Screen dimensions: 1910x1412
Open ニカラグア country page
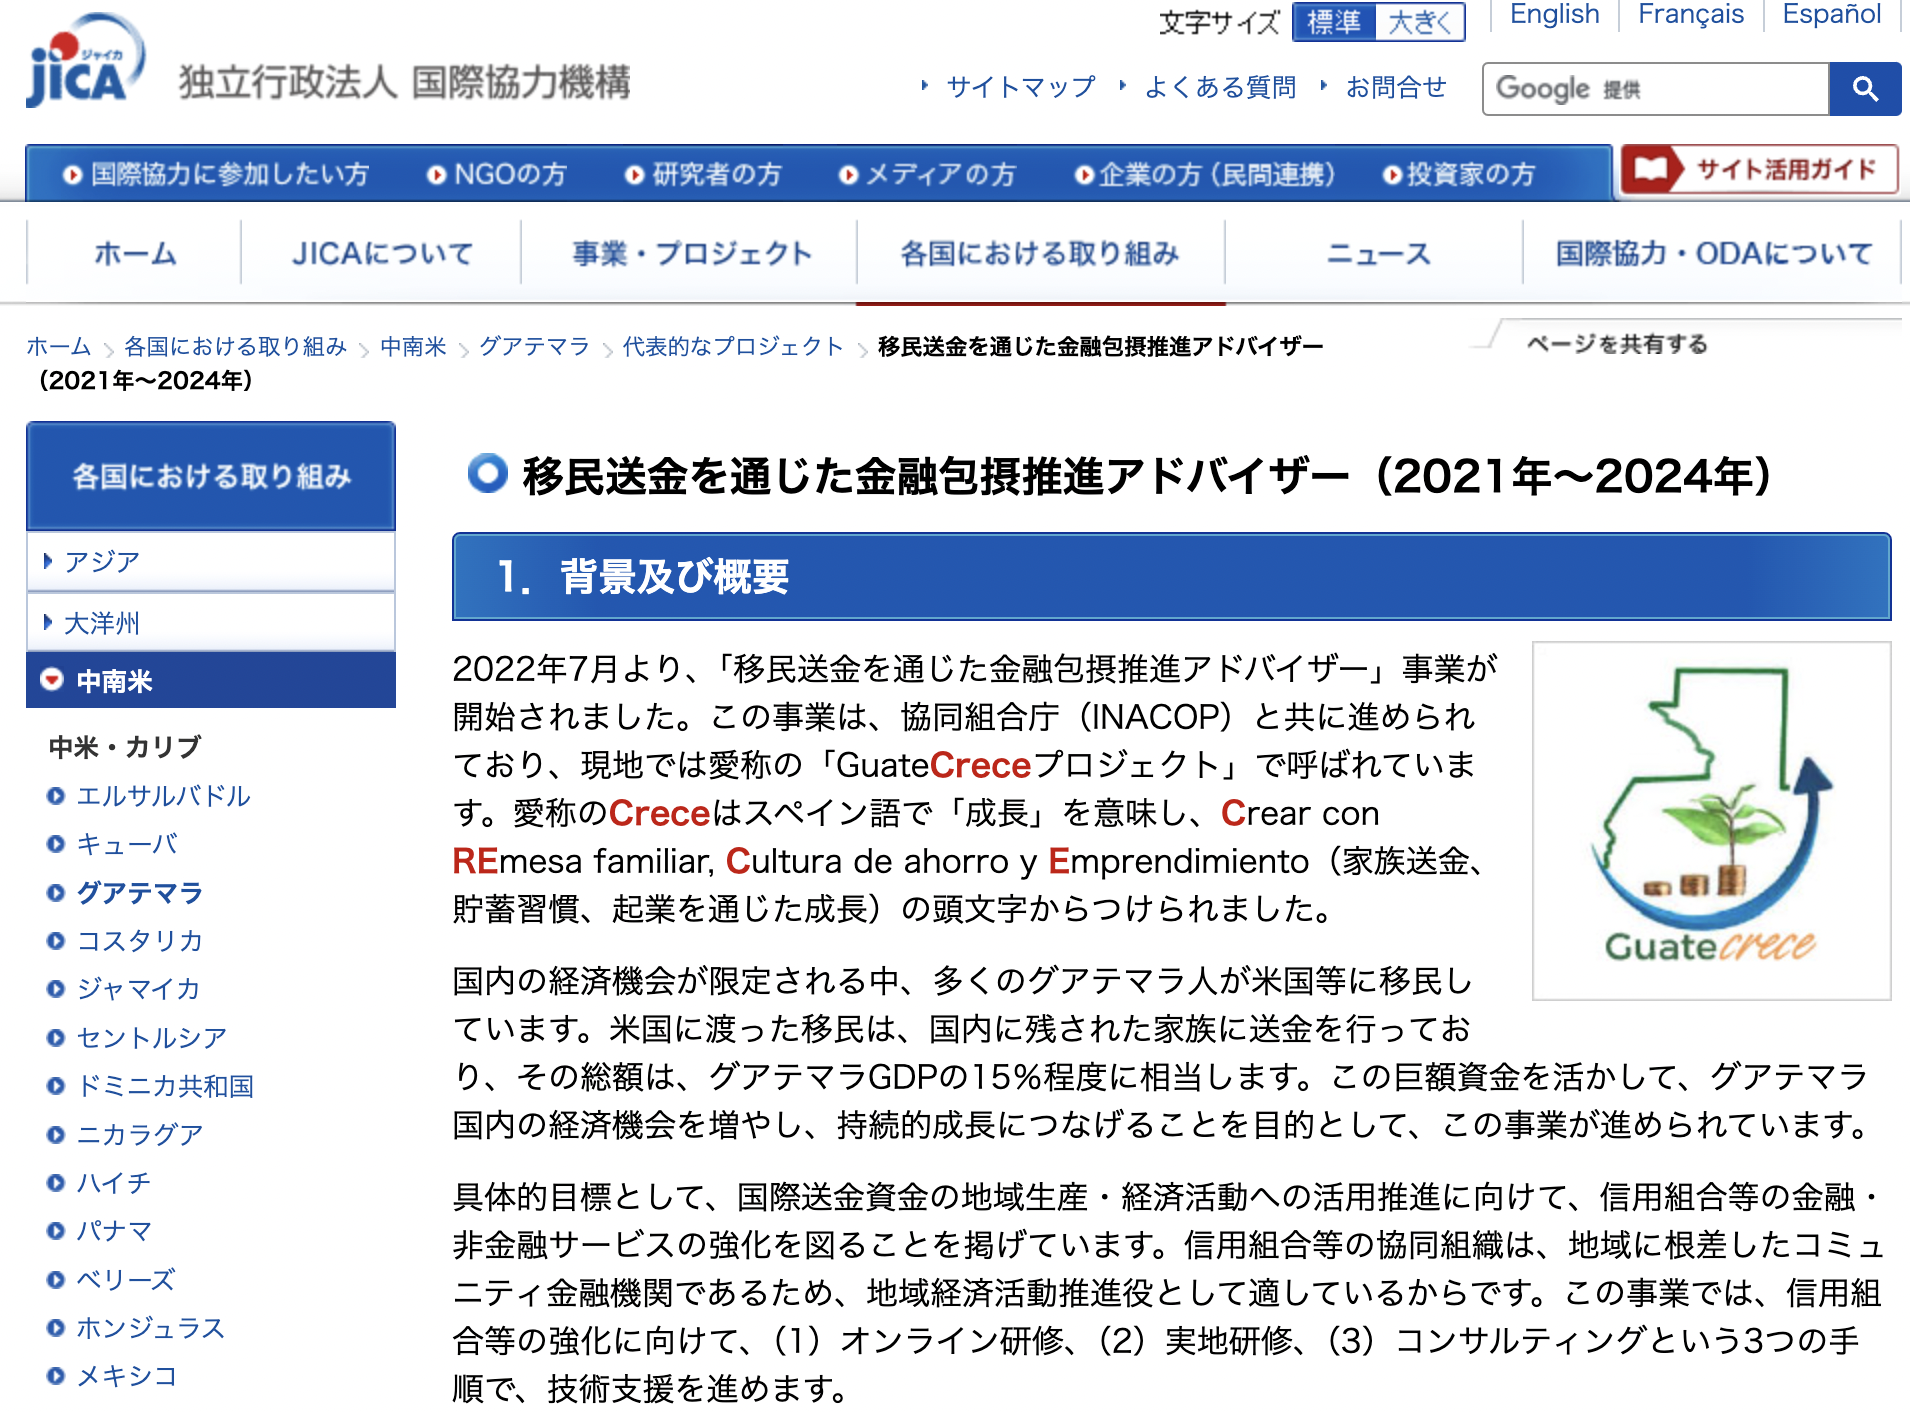[x=140, y=1134]
